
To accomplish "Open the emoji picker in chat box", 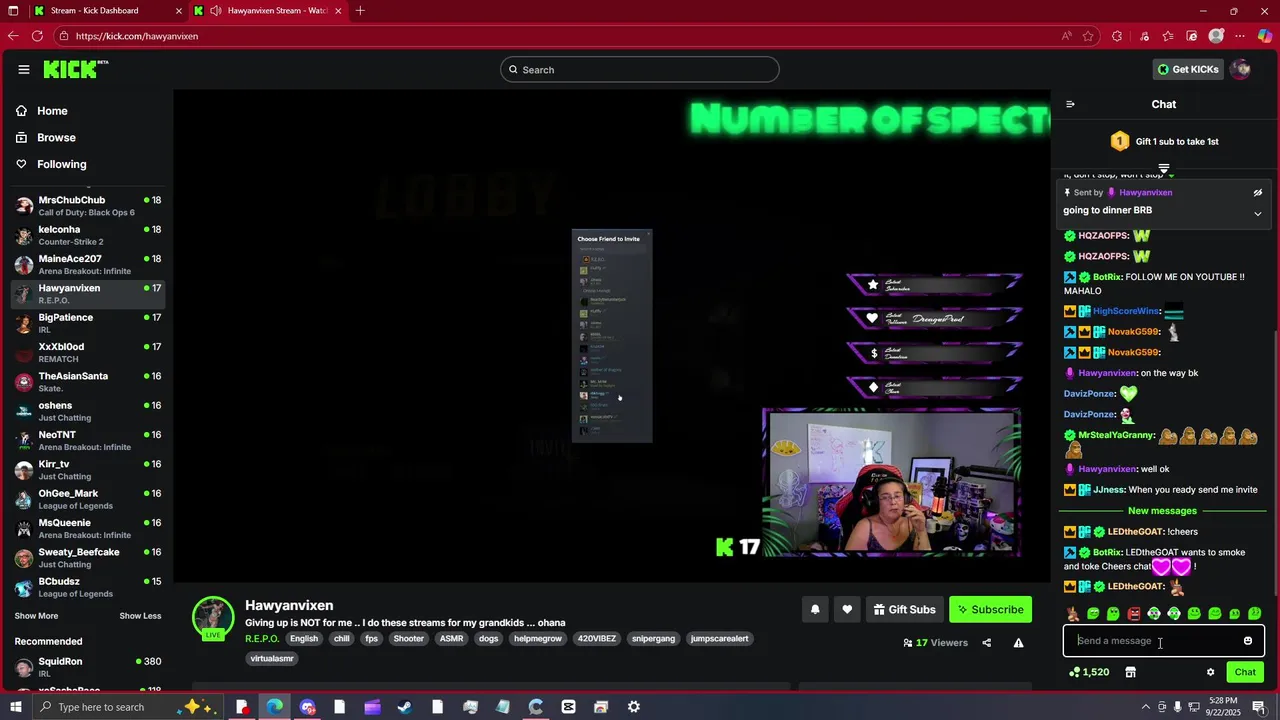I will (1248, 641).
